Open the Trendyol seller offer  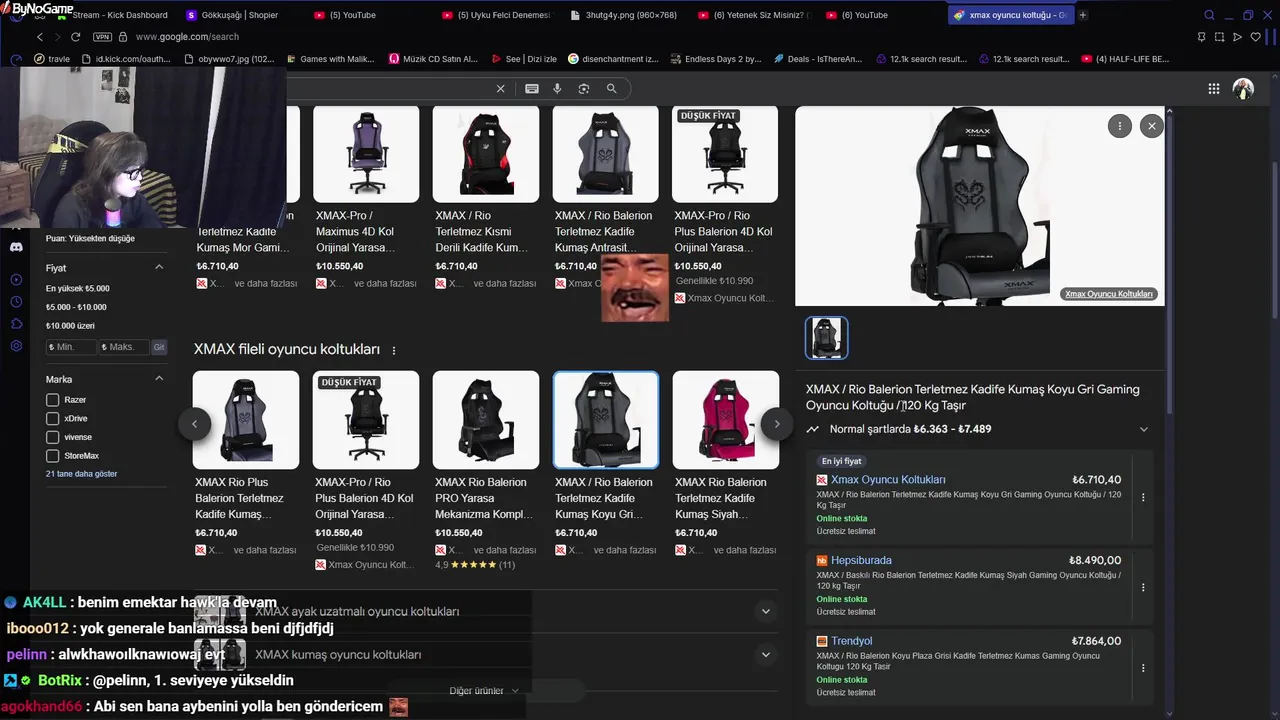point(851,641)
